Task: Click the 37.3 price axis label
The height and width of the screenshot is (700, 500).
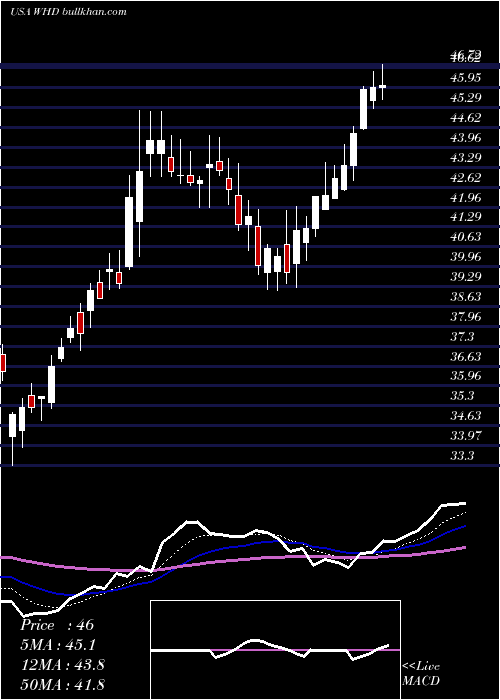Action: coord(462,337)
